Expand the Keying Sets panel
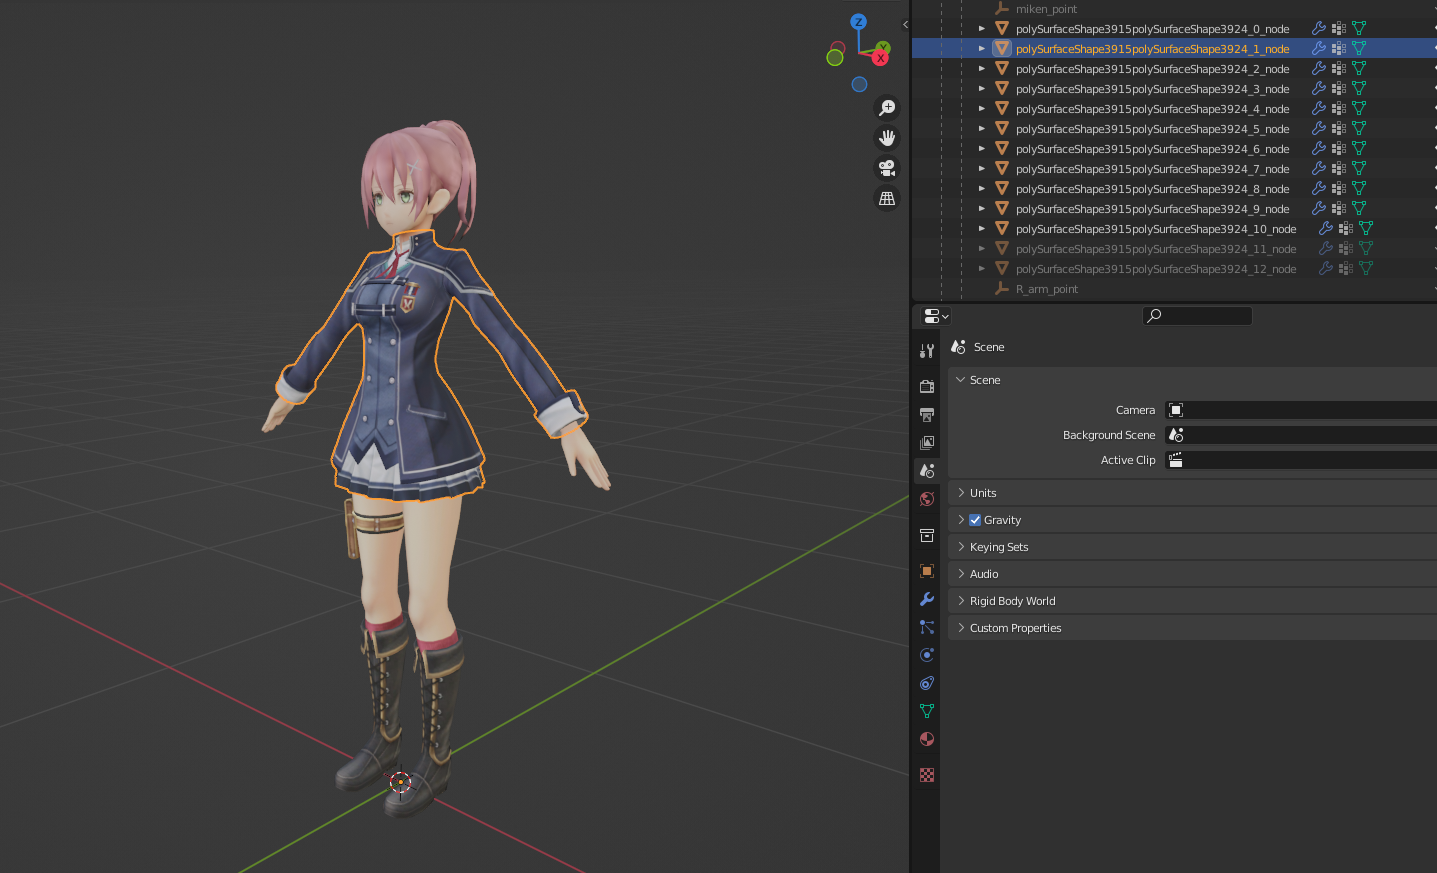The image size is (1437, 873). pyautogui.click(x=961, y=547)
